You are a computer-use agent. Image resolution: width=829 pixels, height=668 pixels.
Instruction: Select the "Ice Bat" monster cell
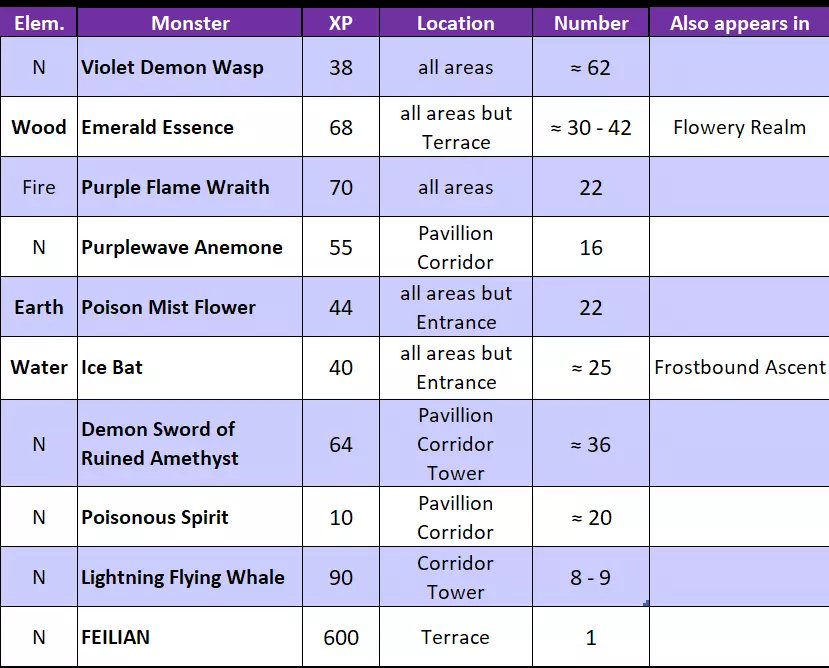(112, 367)
